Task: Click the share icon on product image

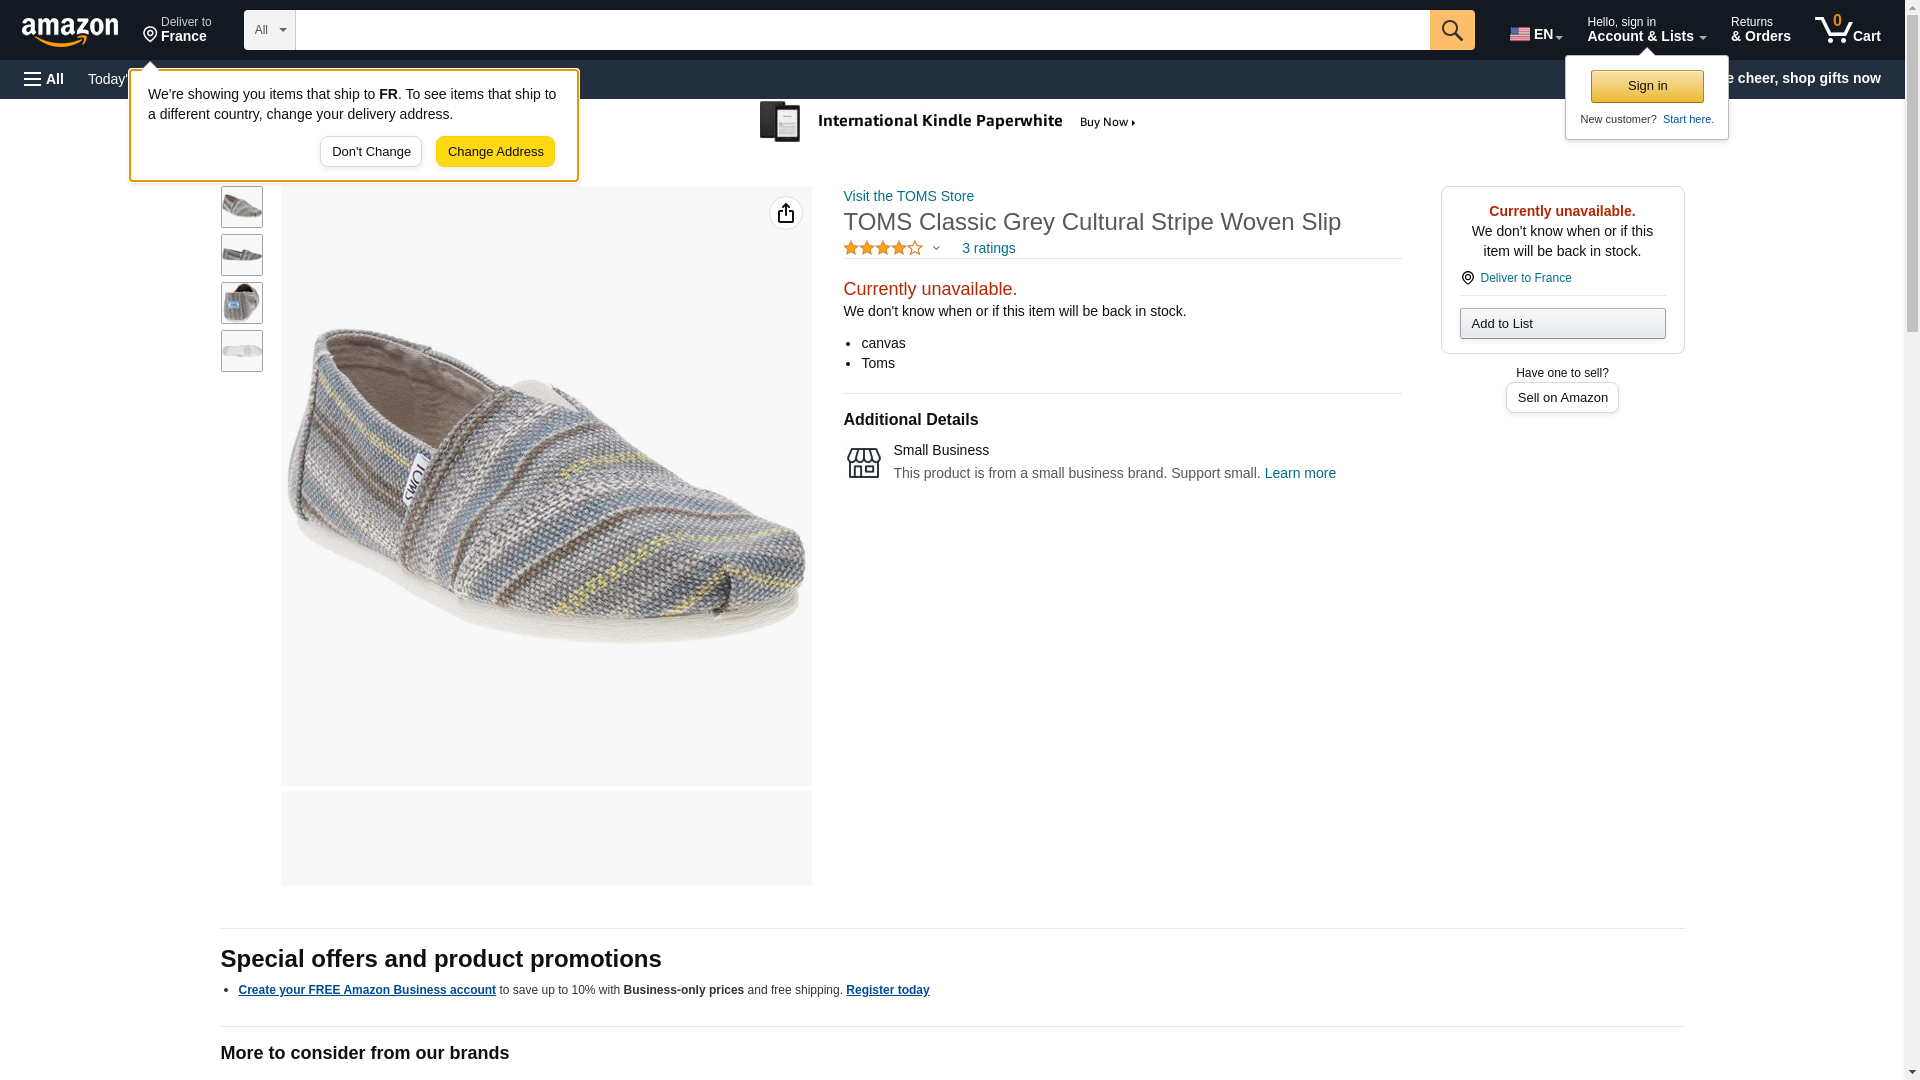Action: point(785,213)
